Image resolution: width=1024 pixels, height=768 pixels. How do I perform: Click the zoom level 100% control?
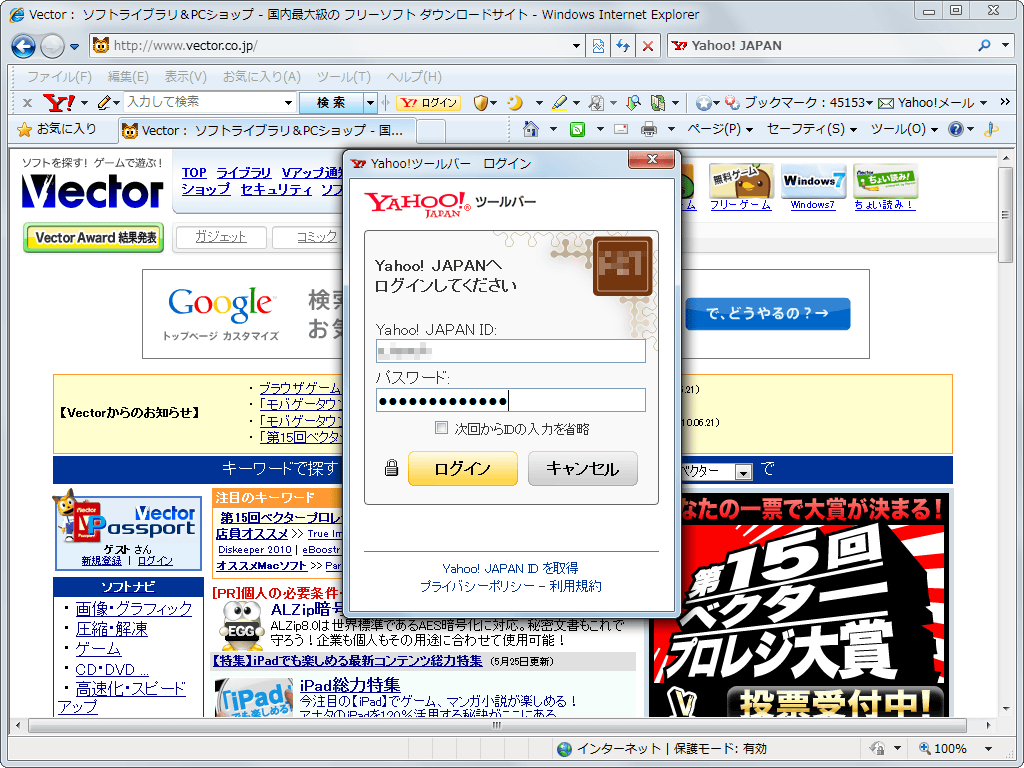(x=950, y=748)
